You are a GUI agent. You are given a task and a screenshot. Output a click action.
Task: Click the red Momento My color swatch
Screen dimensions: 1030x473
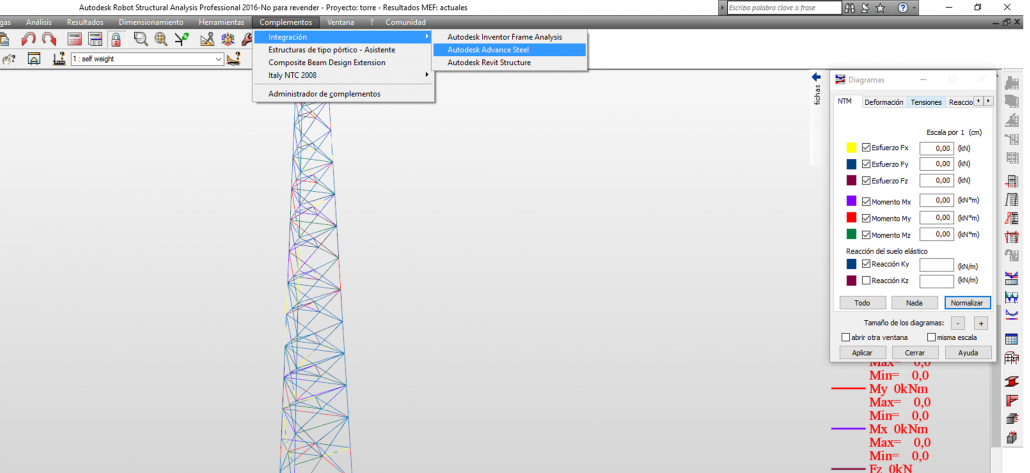click(x=852, y=217)
